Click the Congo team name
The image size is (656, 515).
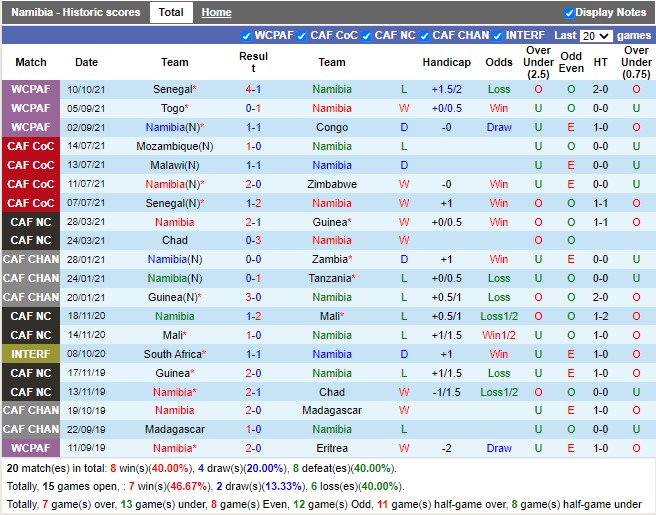[x=332, y=127]
